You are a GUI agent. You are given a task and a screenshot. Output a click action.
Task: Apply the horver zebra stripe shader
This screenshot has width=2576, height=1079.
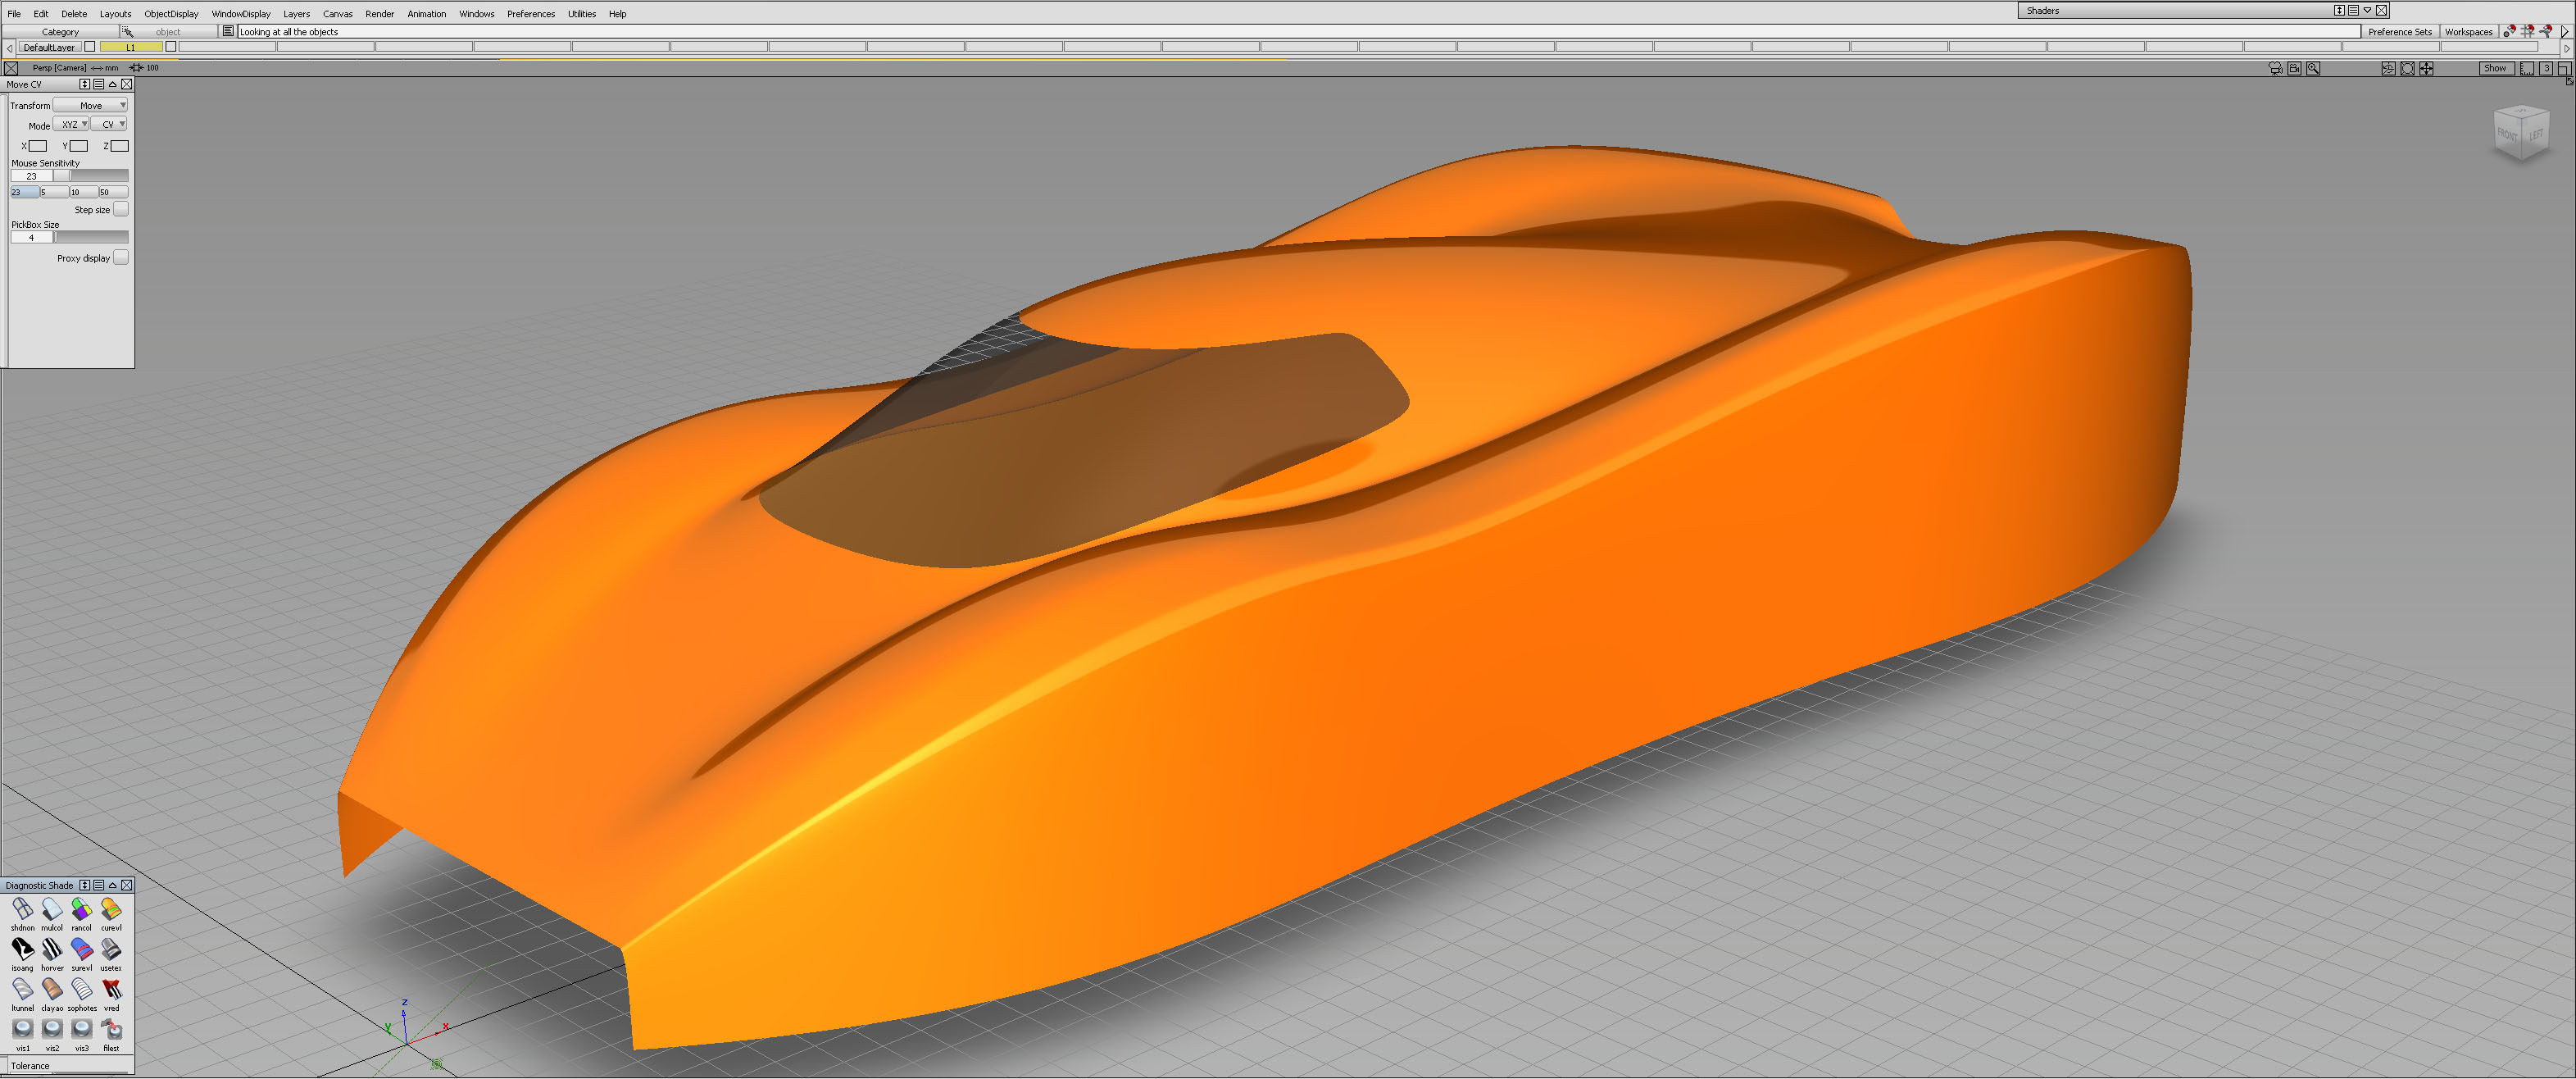click(52, 949)
